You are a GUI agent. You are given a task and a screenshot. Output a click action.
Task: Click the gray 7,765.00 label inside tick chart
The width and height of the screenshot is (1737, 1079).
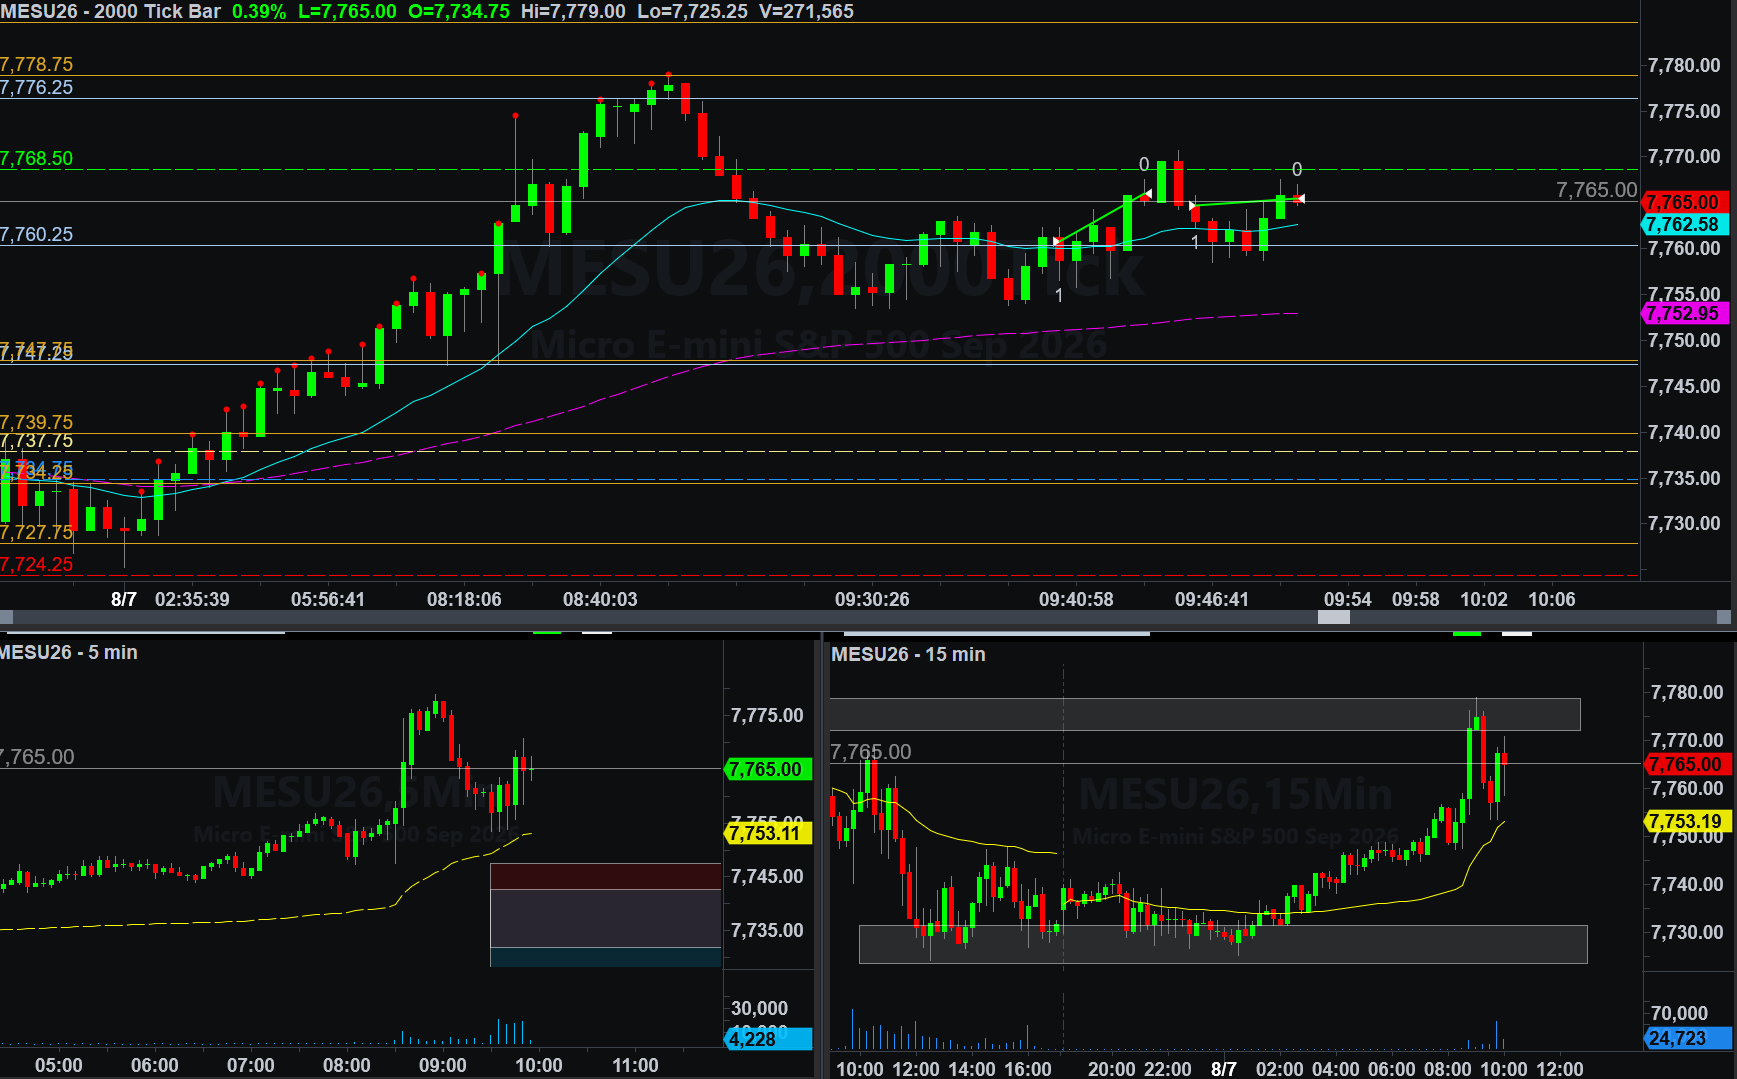[x=1597, y=190]
